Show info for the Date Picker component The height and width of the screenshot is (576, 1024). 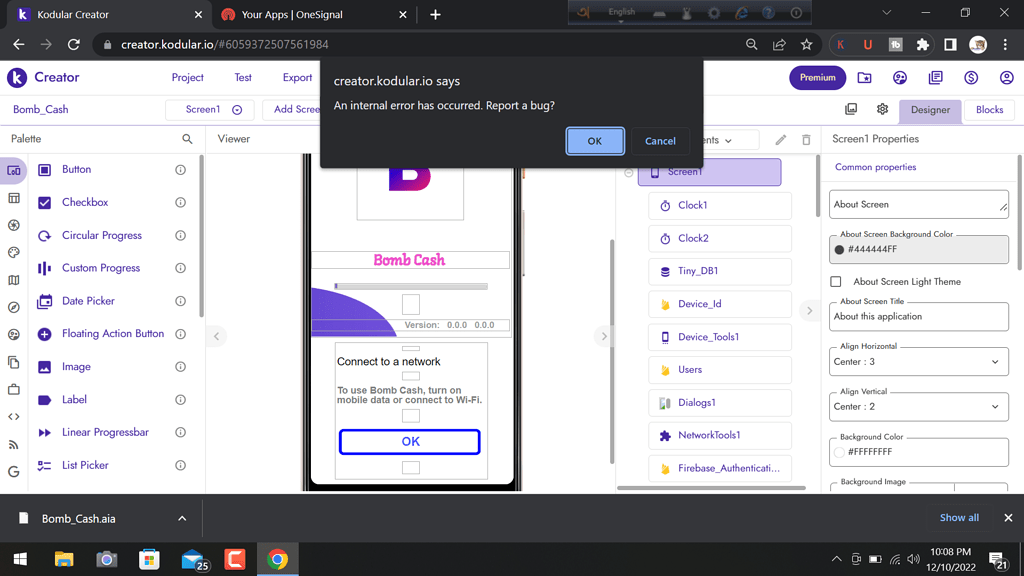[180, 301]
